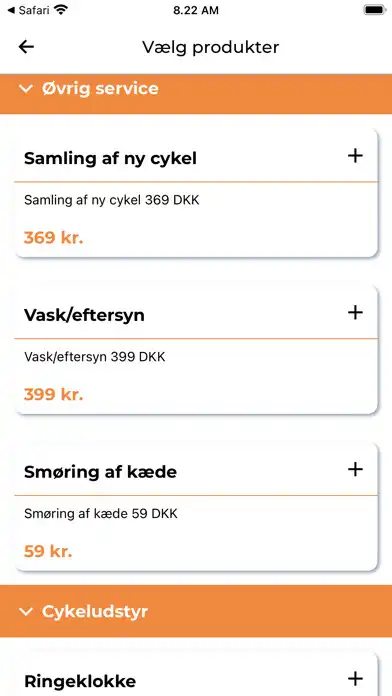The height and width of the screenshot is (696, 392).
Task: Add Smøring af kæde with plus icon
Action: [355, 469]
